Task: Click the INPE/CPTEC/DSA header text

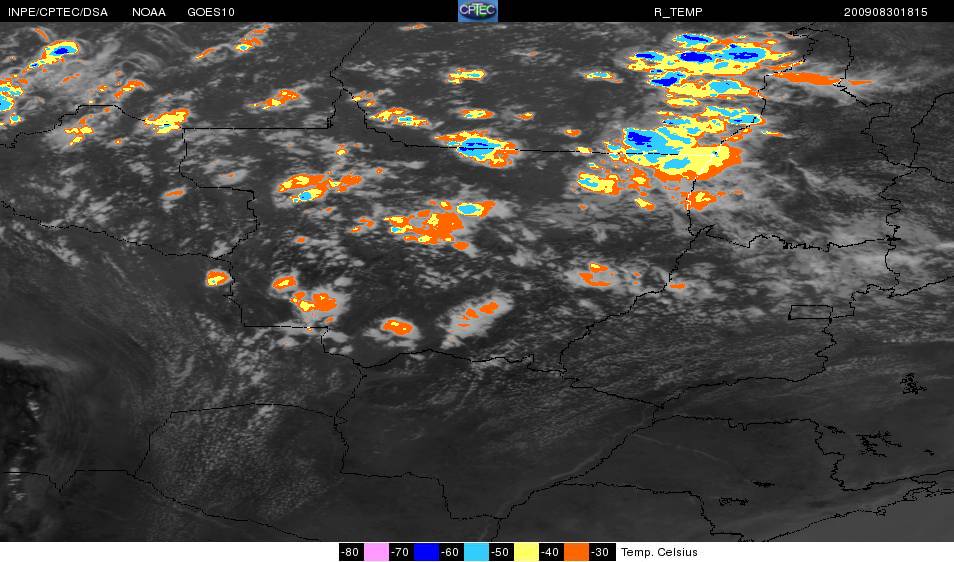Action: tap(58, 12)
